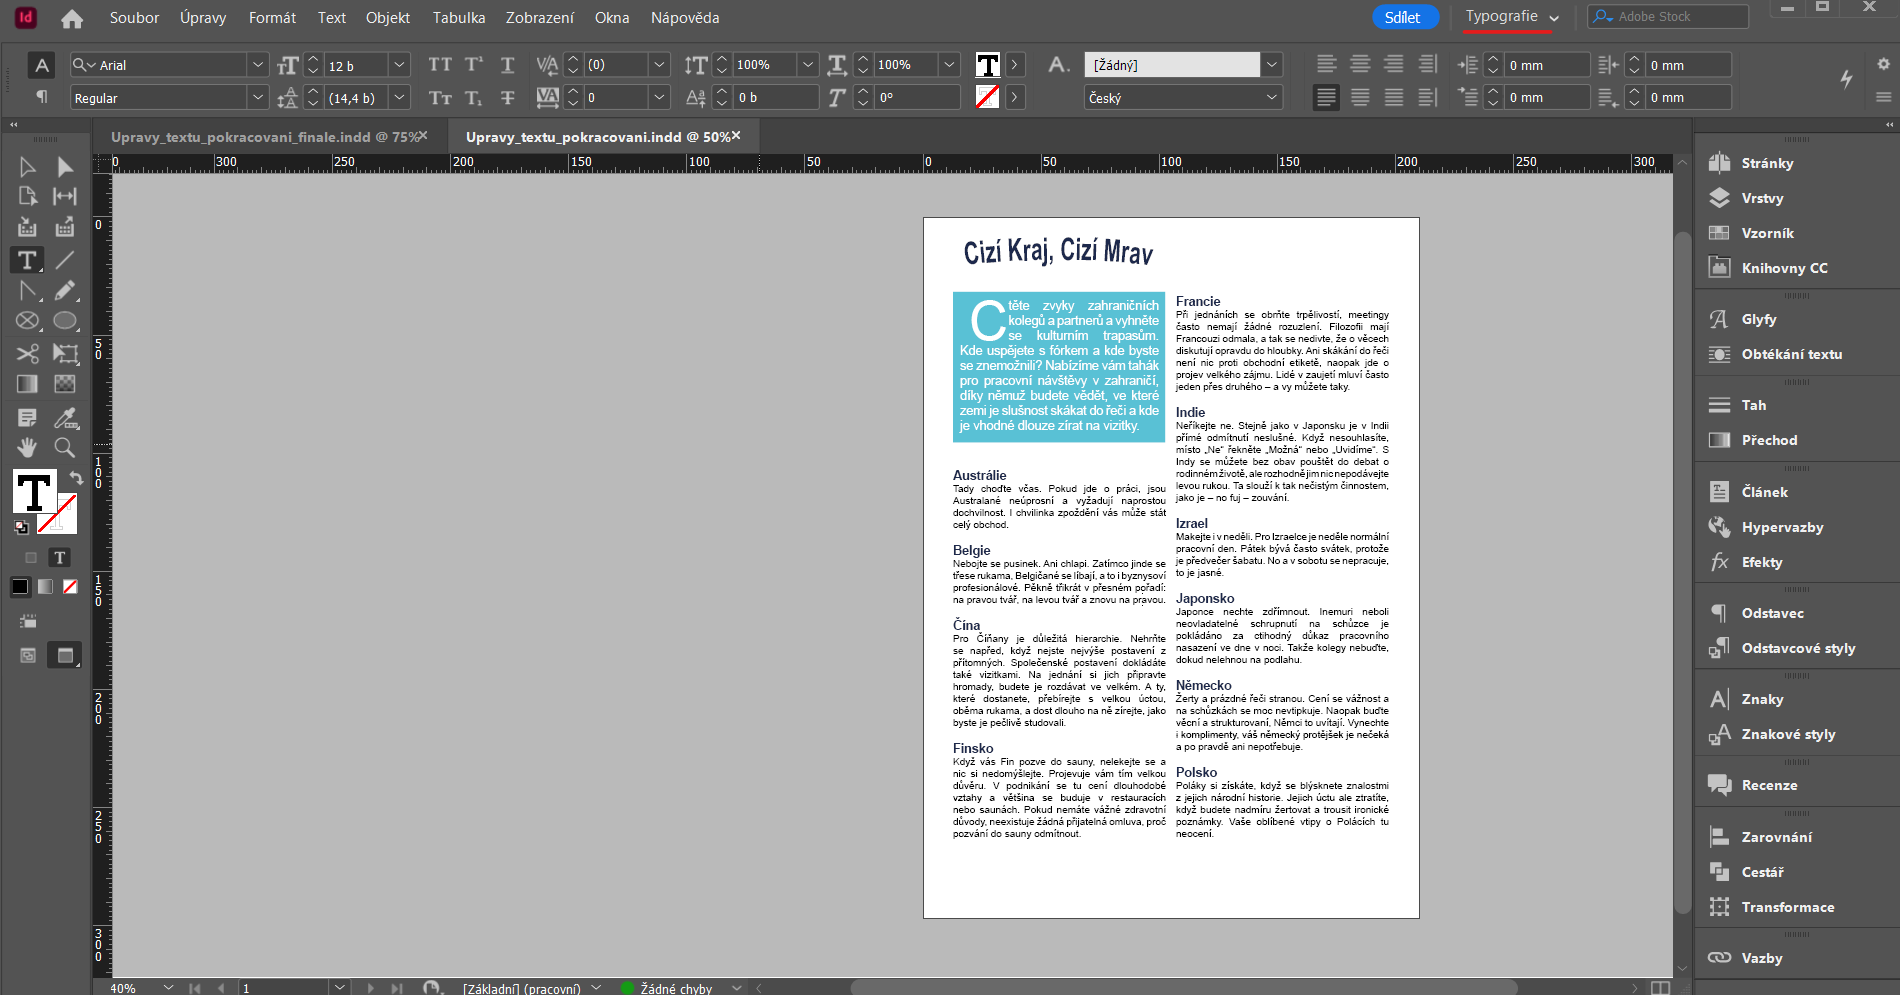This screenshot has width=1900, height=995.
Task: Open the Vzorník panel
Action: point(1766,233)
